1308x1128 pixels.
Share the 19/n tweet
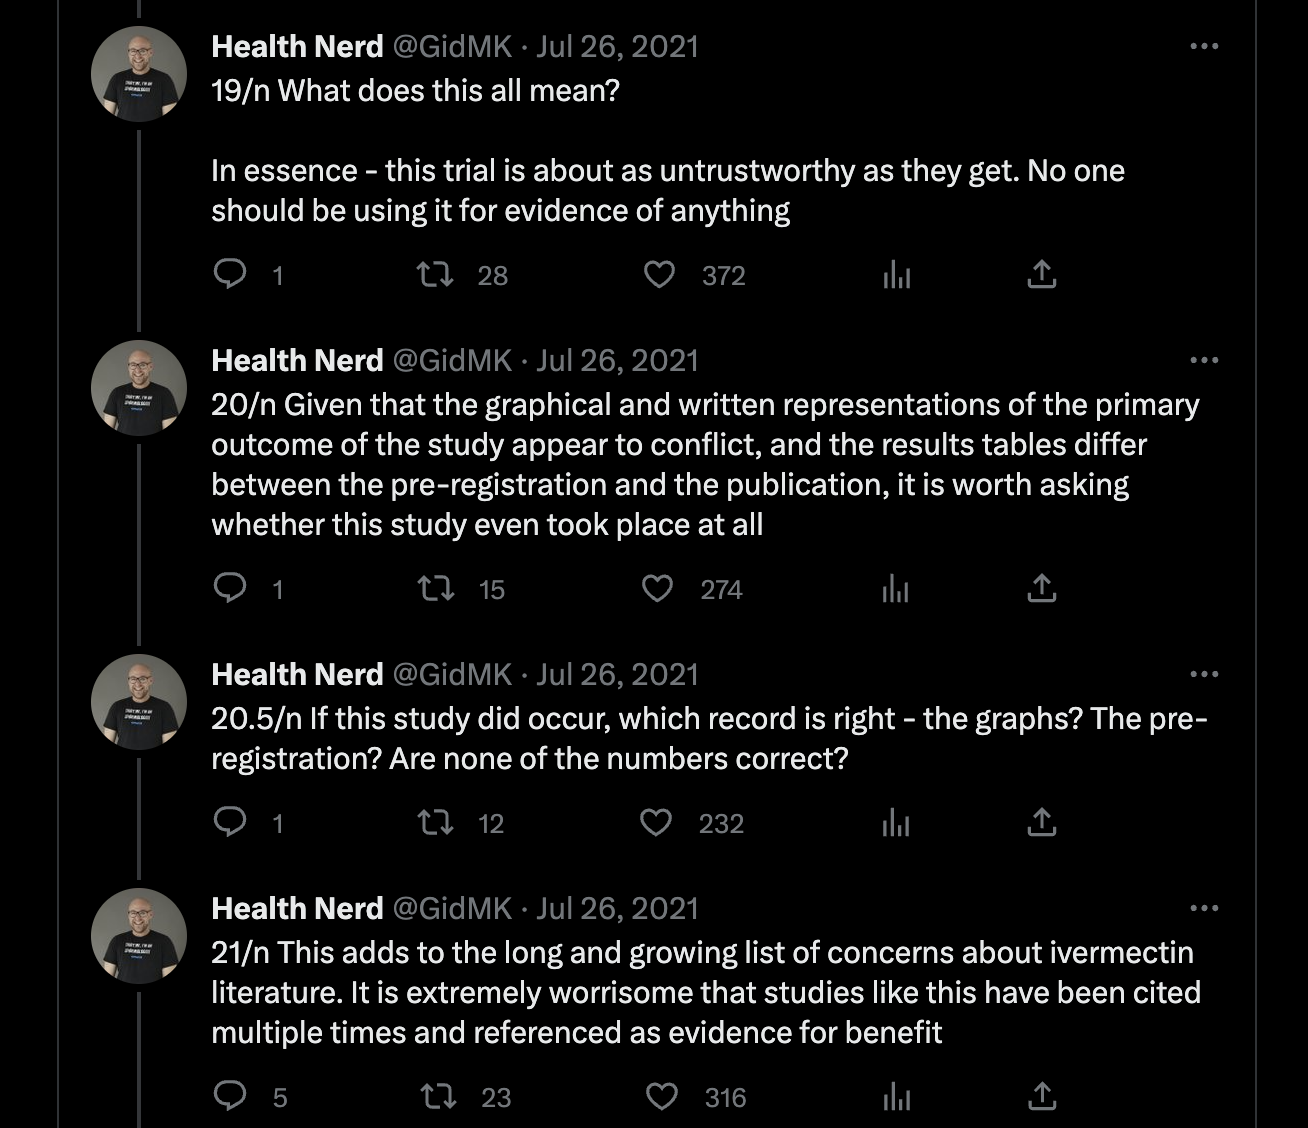pyautogui.click(x=1042, y=274)
